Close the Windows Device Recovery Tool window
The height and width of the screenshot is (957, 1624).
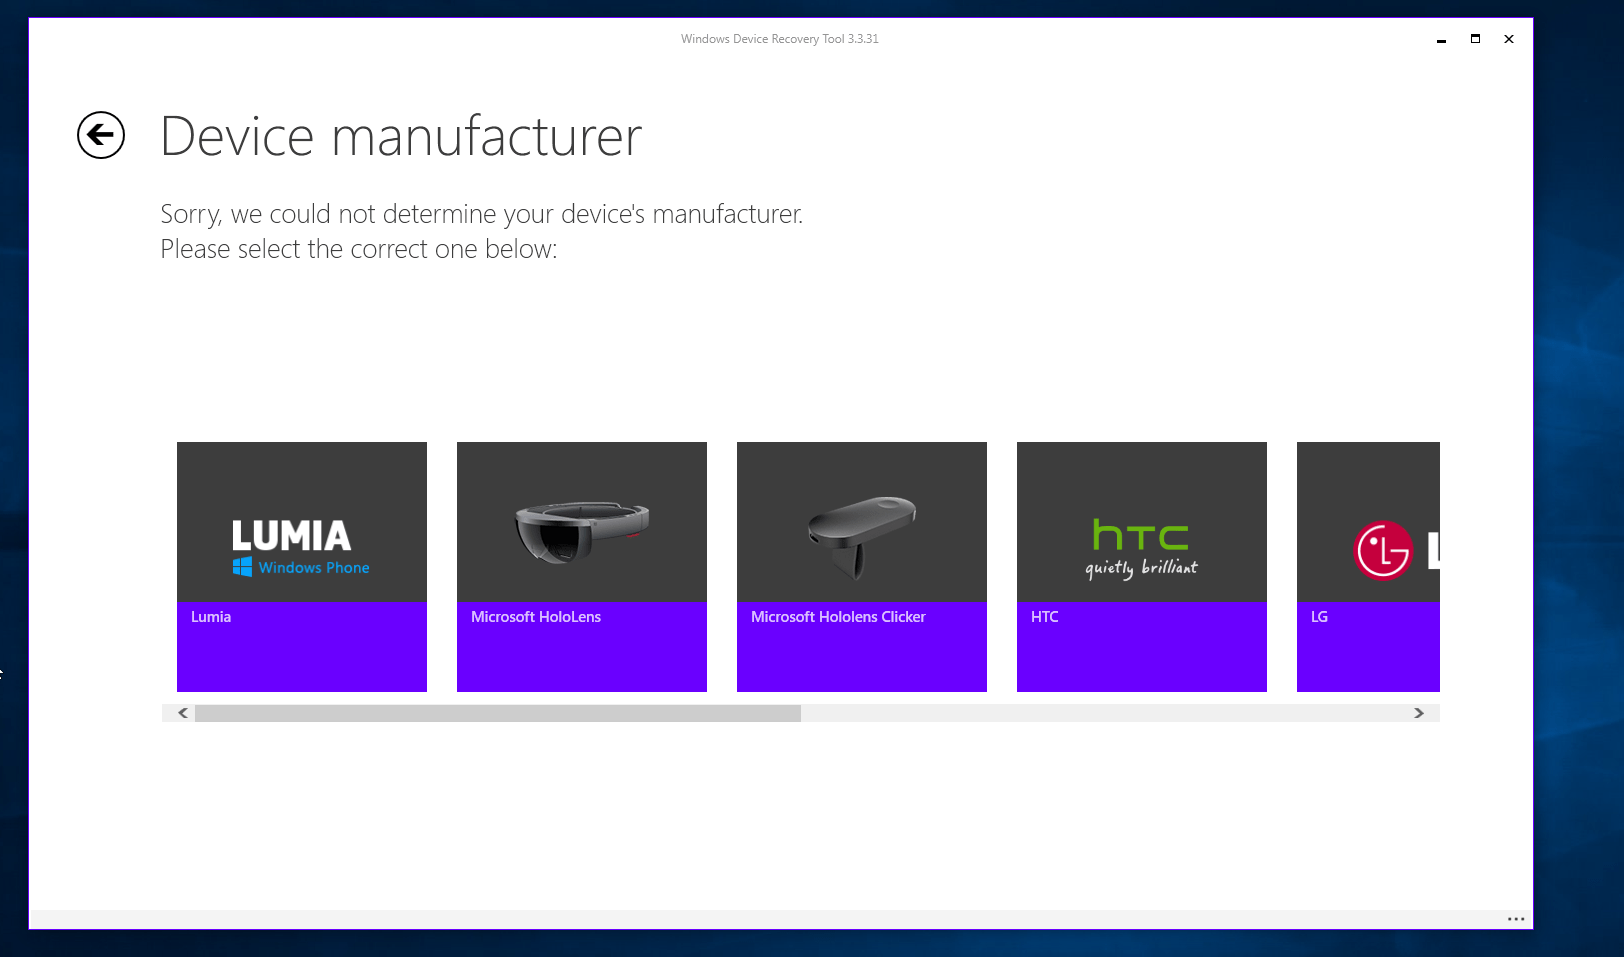coord(1509,39)
